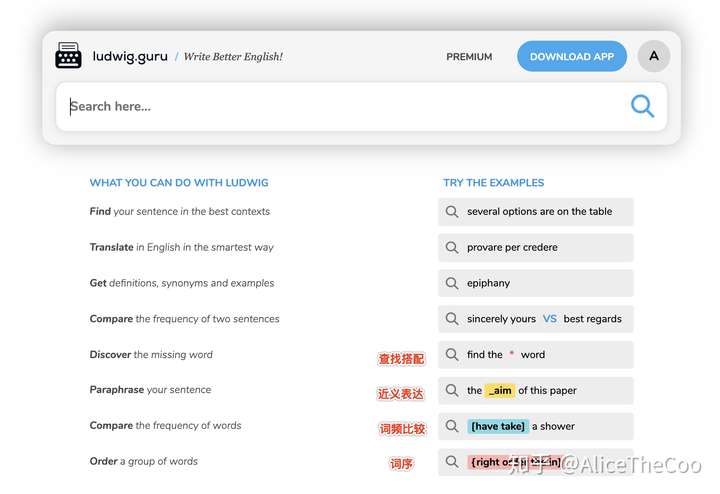
Task: Try the example 'sincerely yours VS best regards'
Action: click(x=535, y=319)
